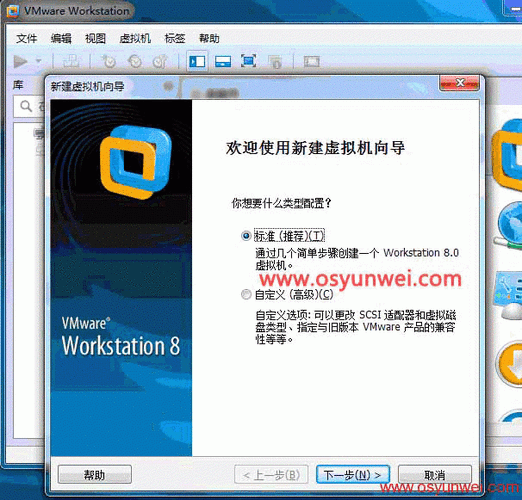Click the revert snapshot toolbar icon
The image size is (522, 500).
click(135, 61)
